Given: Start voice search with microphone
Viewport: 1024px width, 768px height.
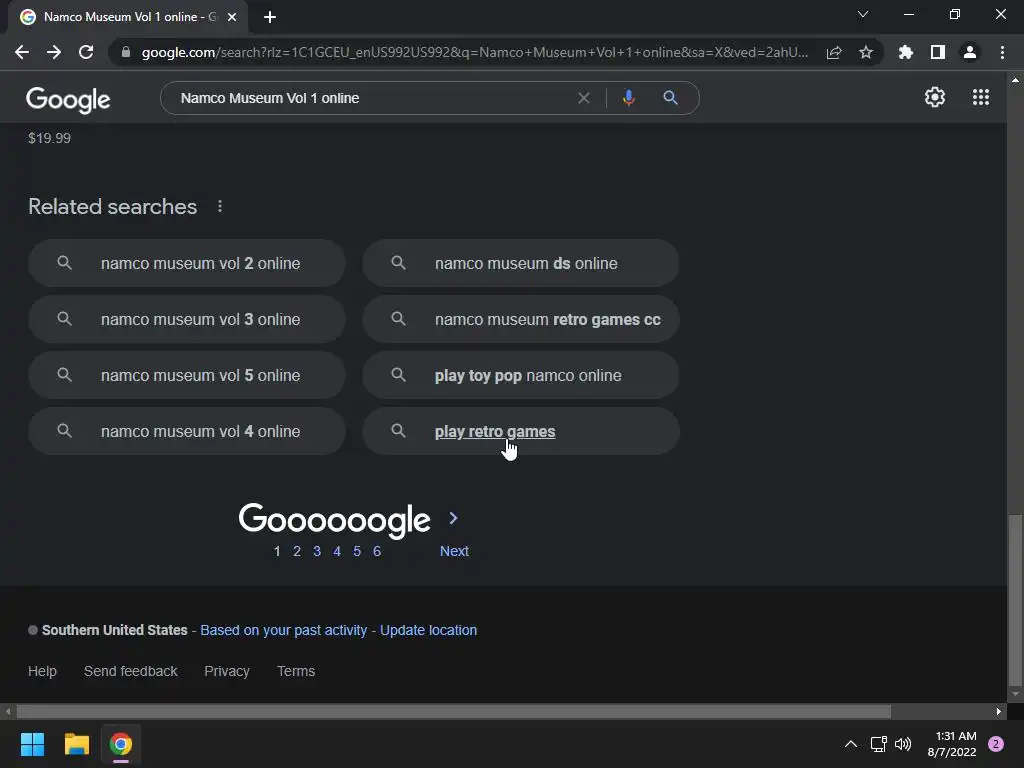Looking at the screenshot, I should pyautogui.click(x=628, y=98).
